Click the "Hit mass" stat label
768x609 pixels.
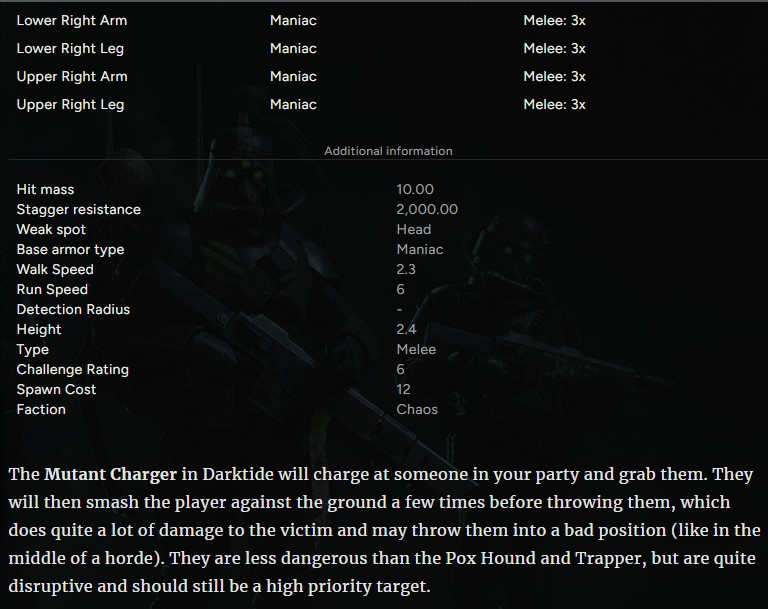click(x=45, y=189)
